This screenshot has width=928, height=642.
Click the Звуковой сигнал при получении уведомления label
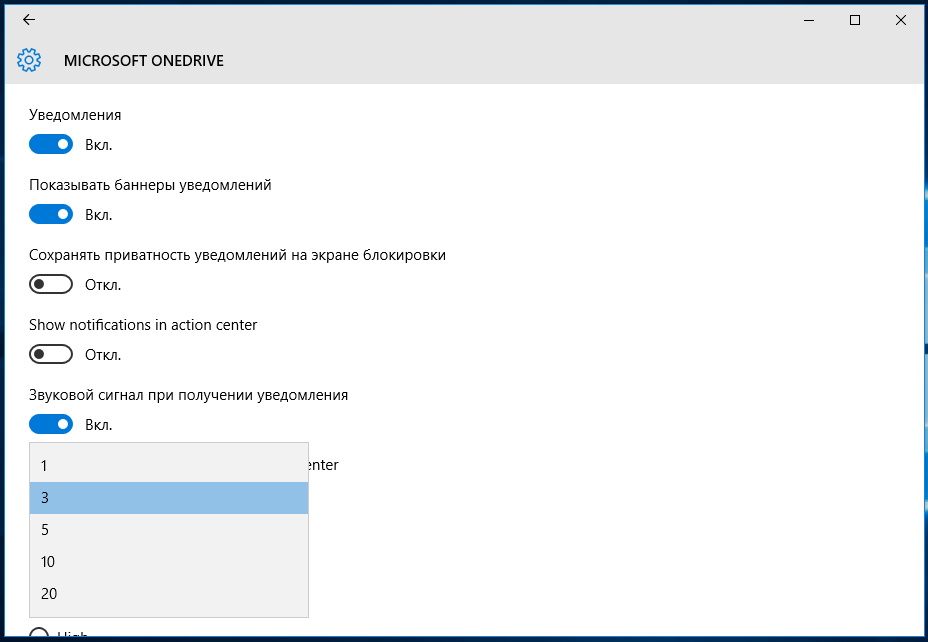click(188, 395)
